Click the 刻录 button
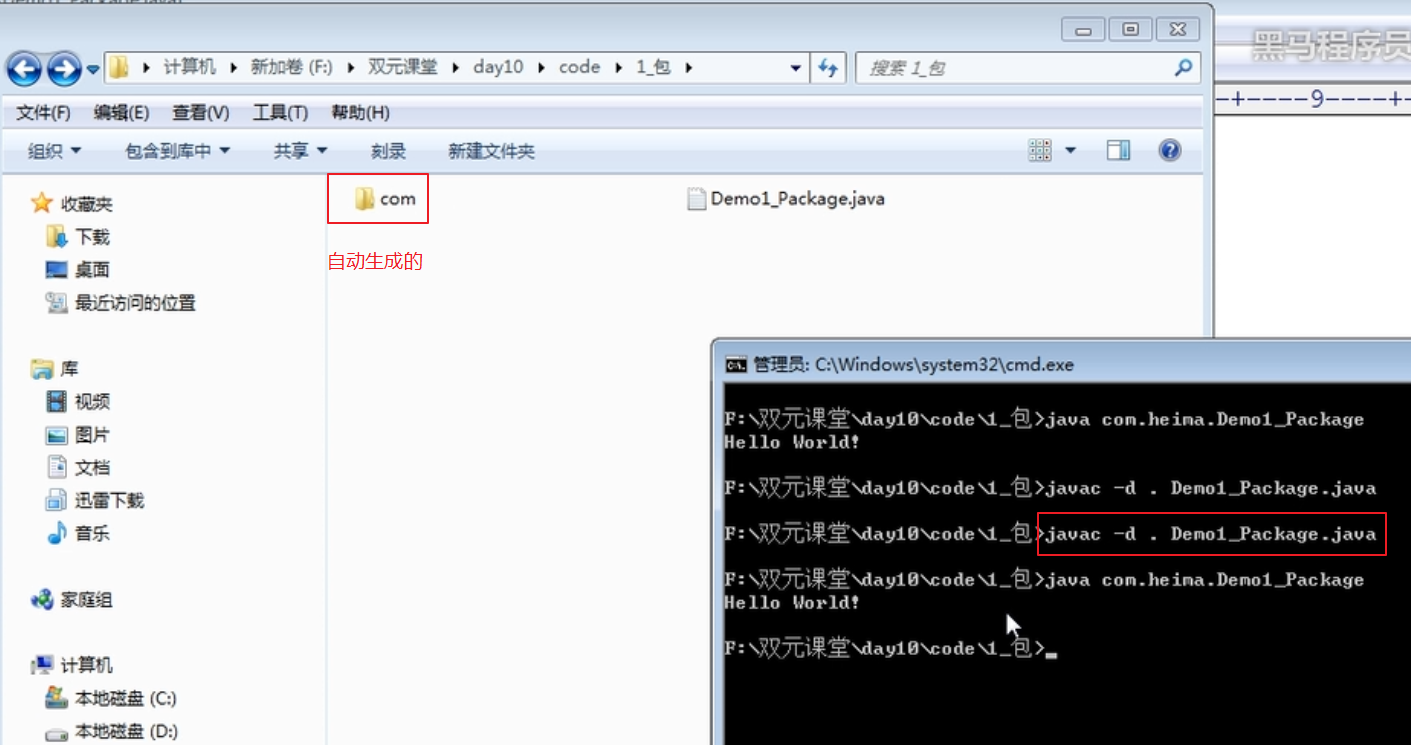 388,151
